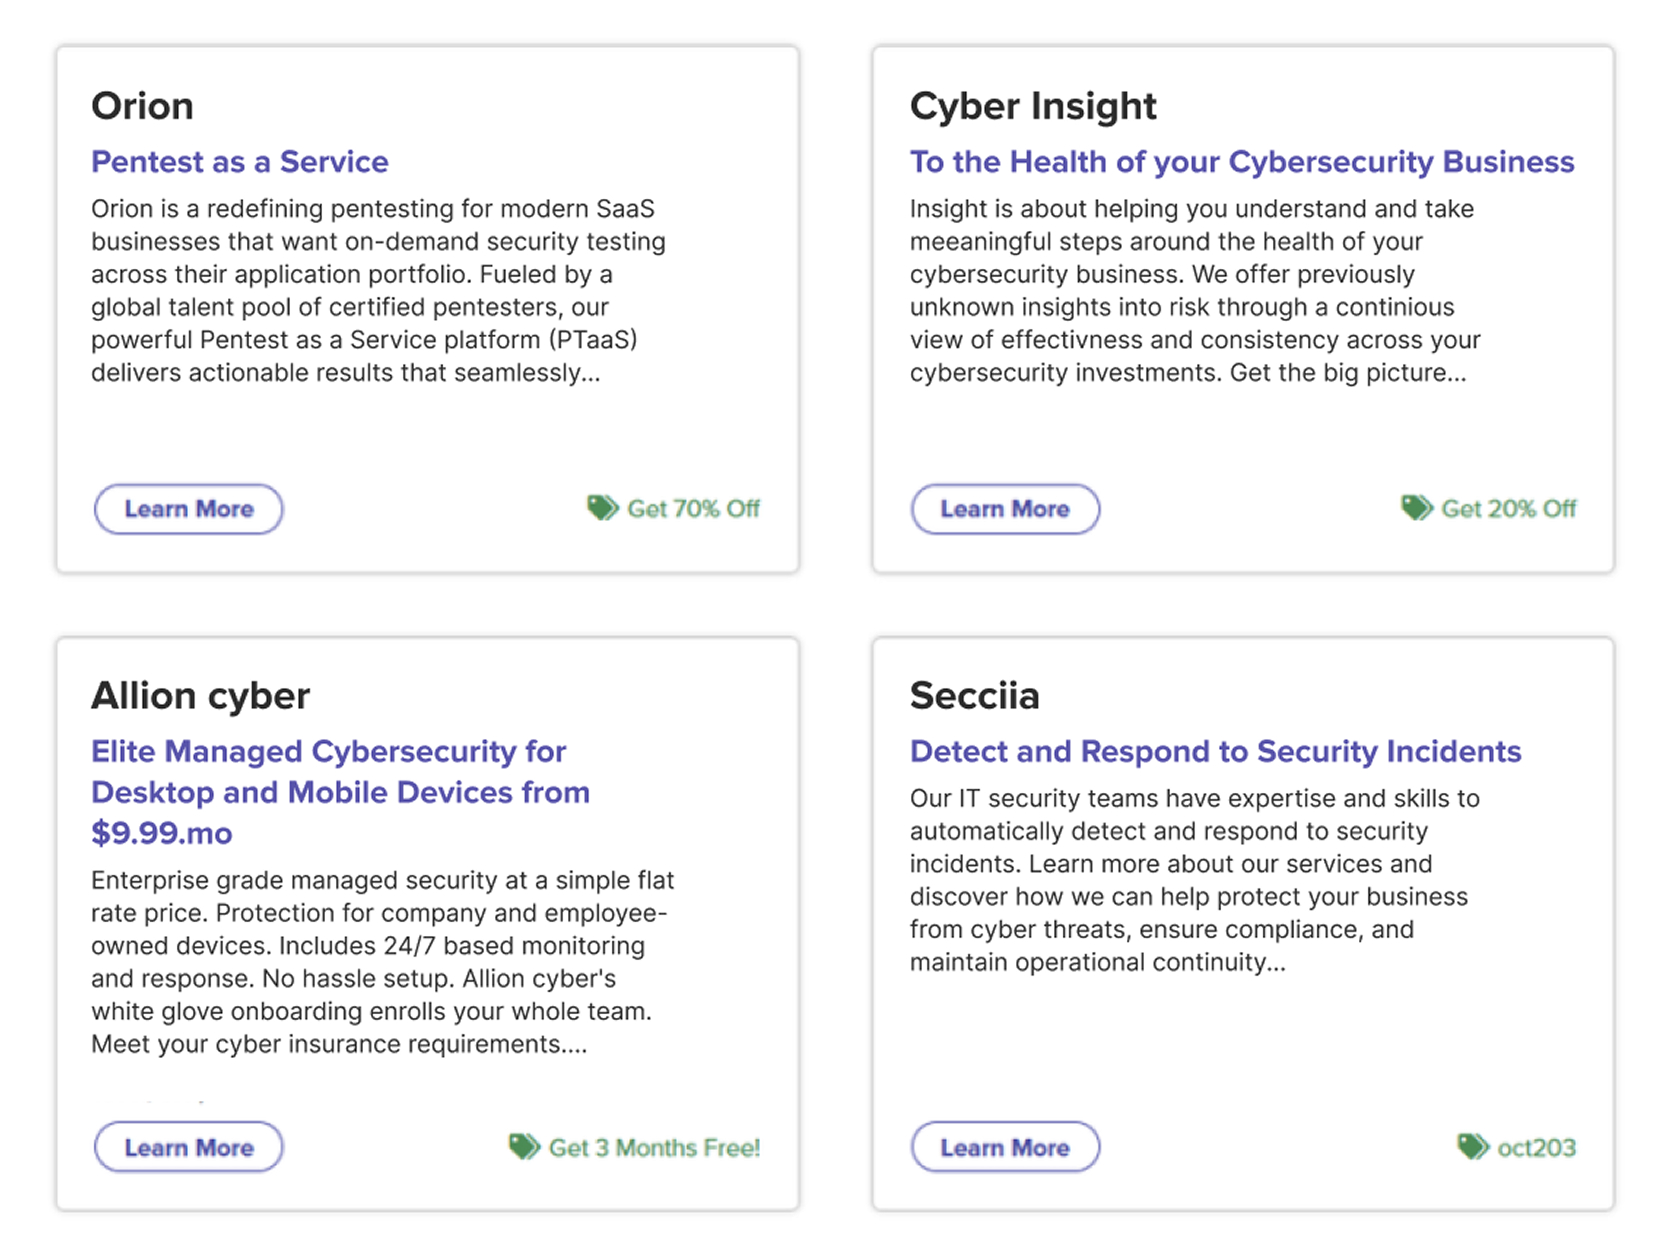Click the green tag icon beside Get 70% Off
The image size is (1668, 1257).
[602, 508]
